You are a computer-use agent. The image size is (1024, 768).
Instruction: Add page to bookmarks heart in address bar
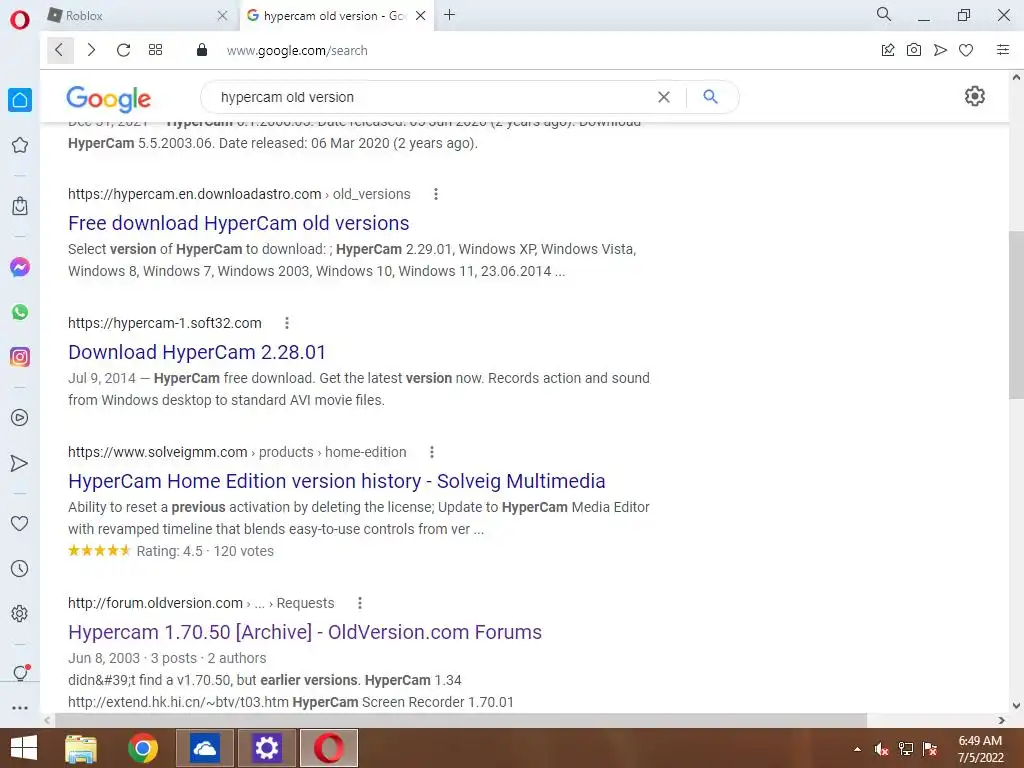pyautogui.click(x=967, y=50)
